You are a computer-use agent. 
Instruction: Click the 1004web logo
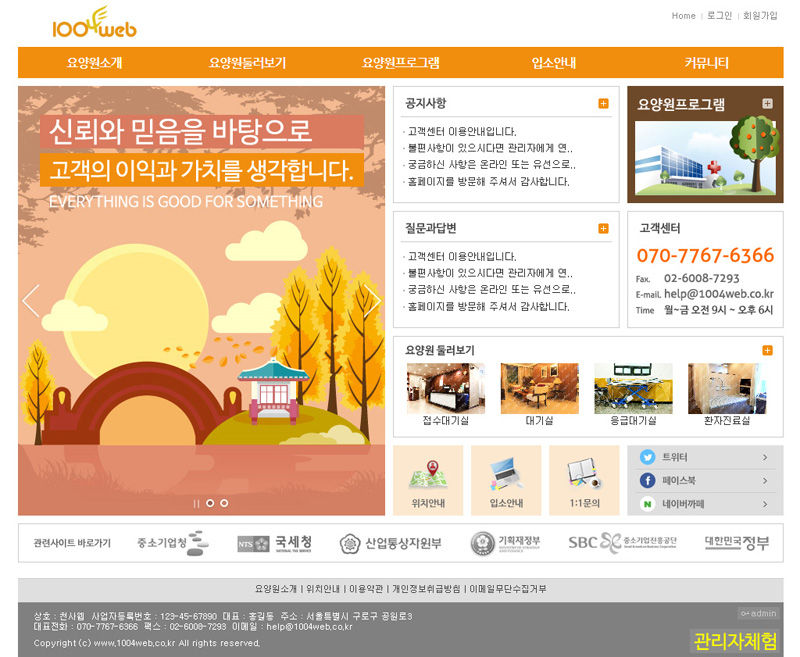coord(94,23)
